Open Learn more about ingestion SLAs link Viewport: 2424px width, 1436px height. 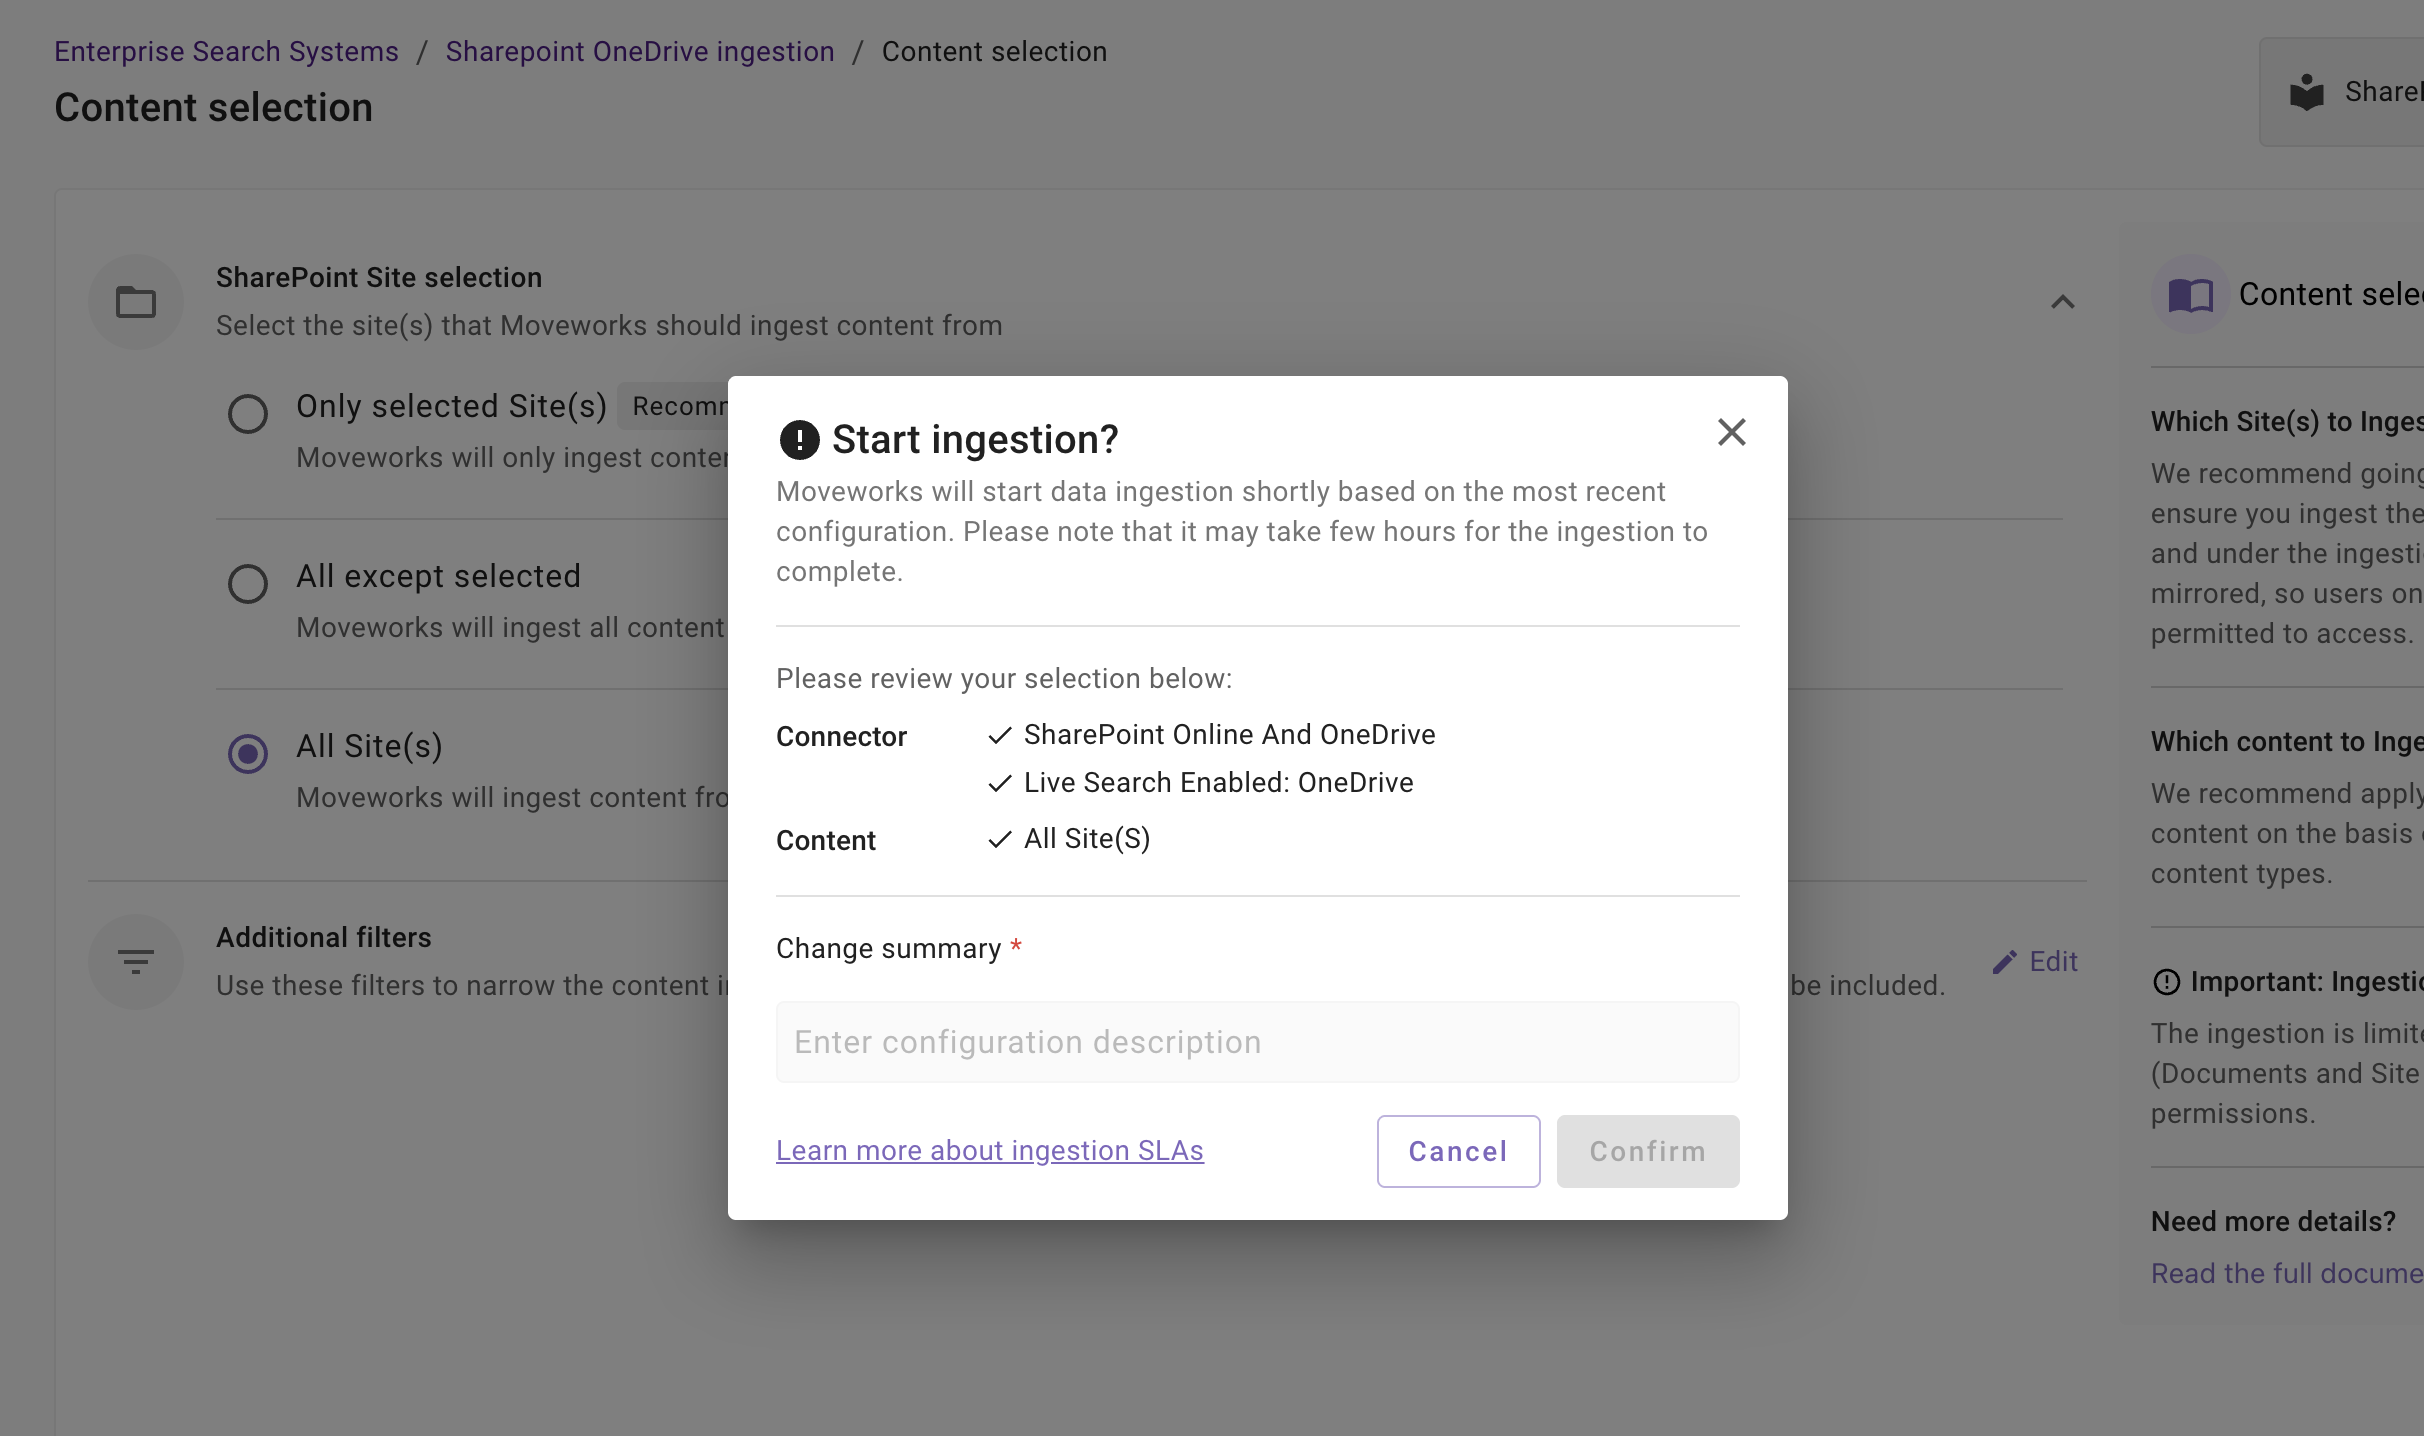tap(989, 1150)
